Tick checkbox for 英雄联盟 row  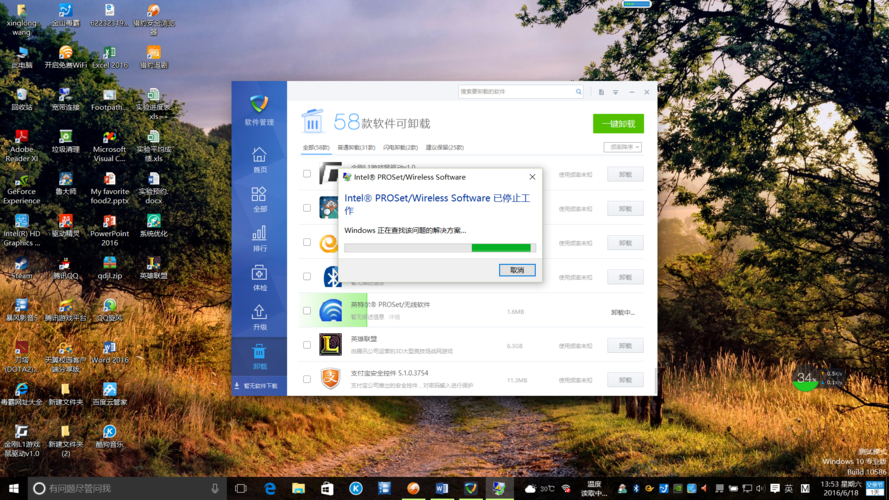(307, 345)
